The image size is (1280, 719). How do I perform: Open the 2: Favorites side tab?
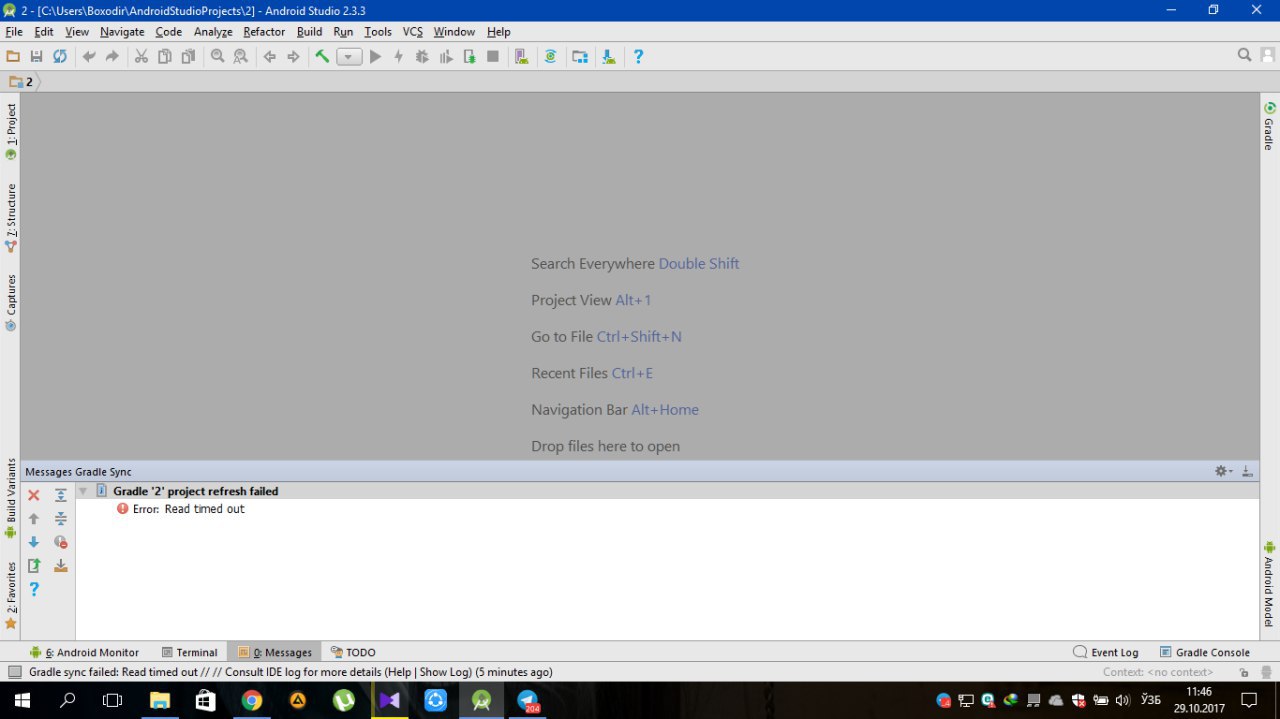(11, 595)
